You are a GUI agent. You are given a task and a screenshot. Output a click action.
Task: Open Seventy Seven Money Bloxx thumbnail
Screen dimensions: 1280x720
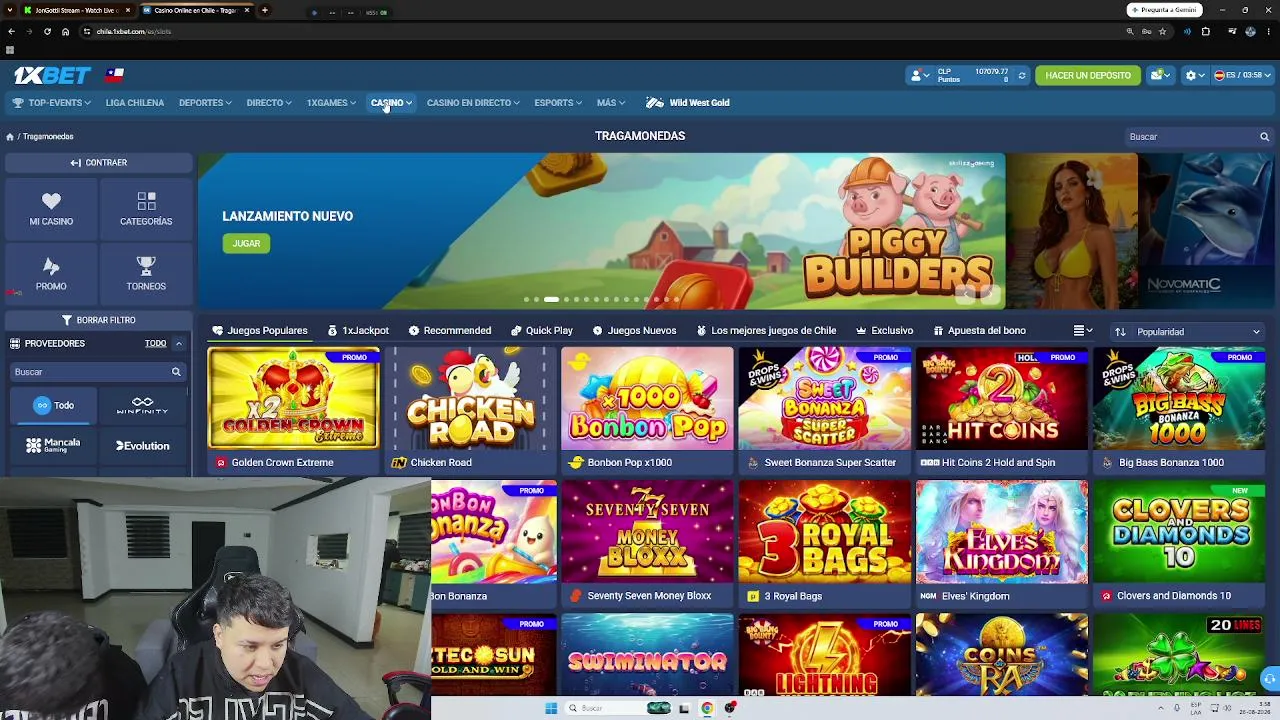point(647,532)
